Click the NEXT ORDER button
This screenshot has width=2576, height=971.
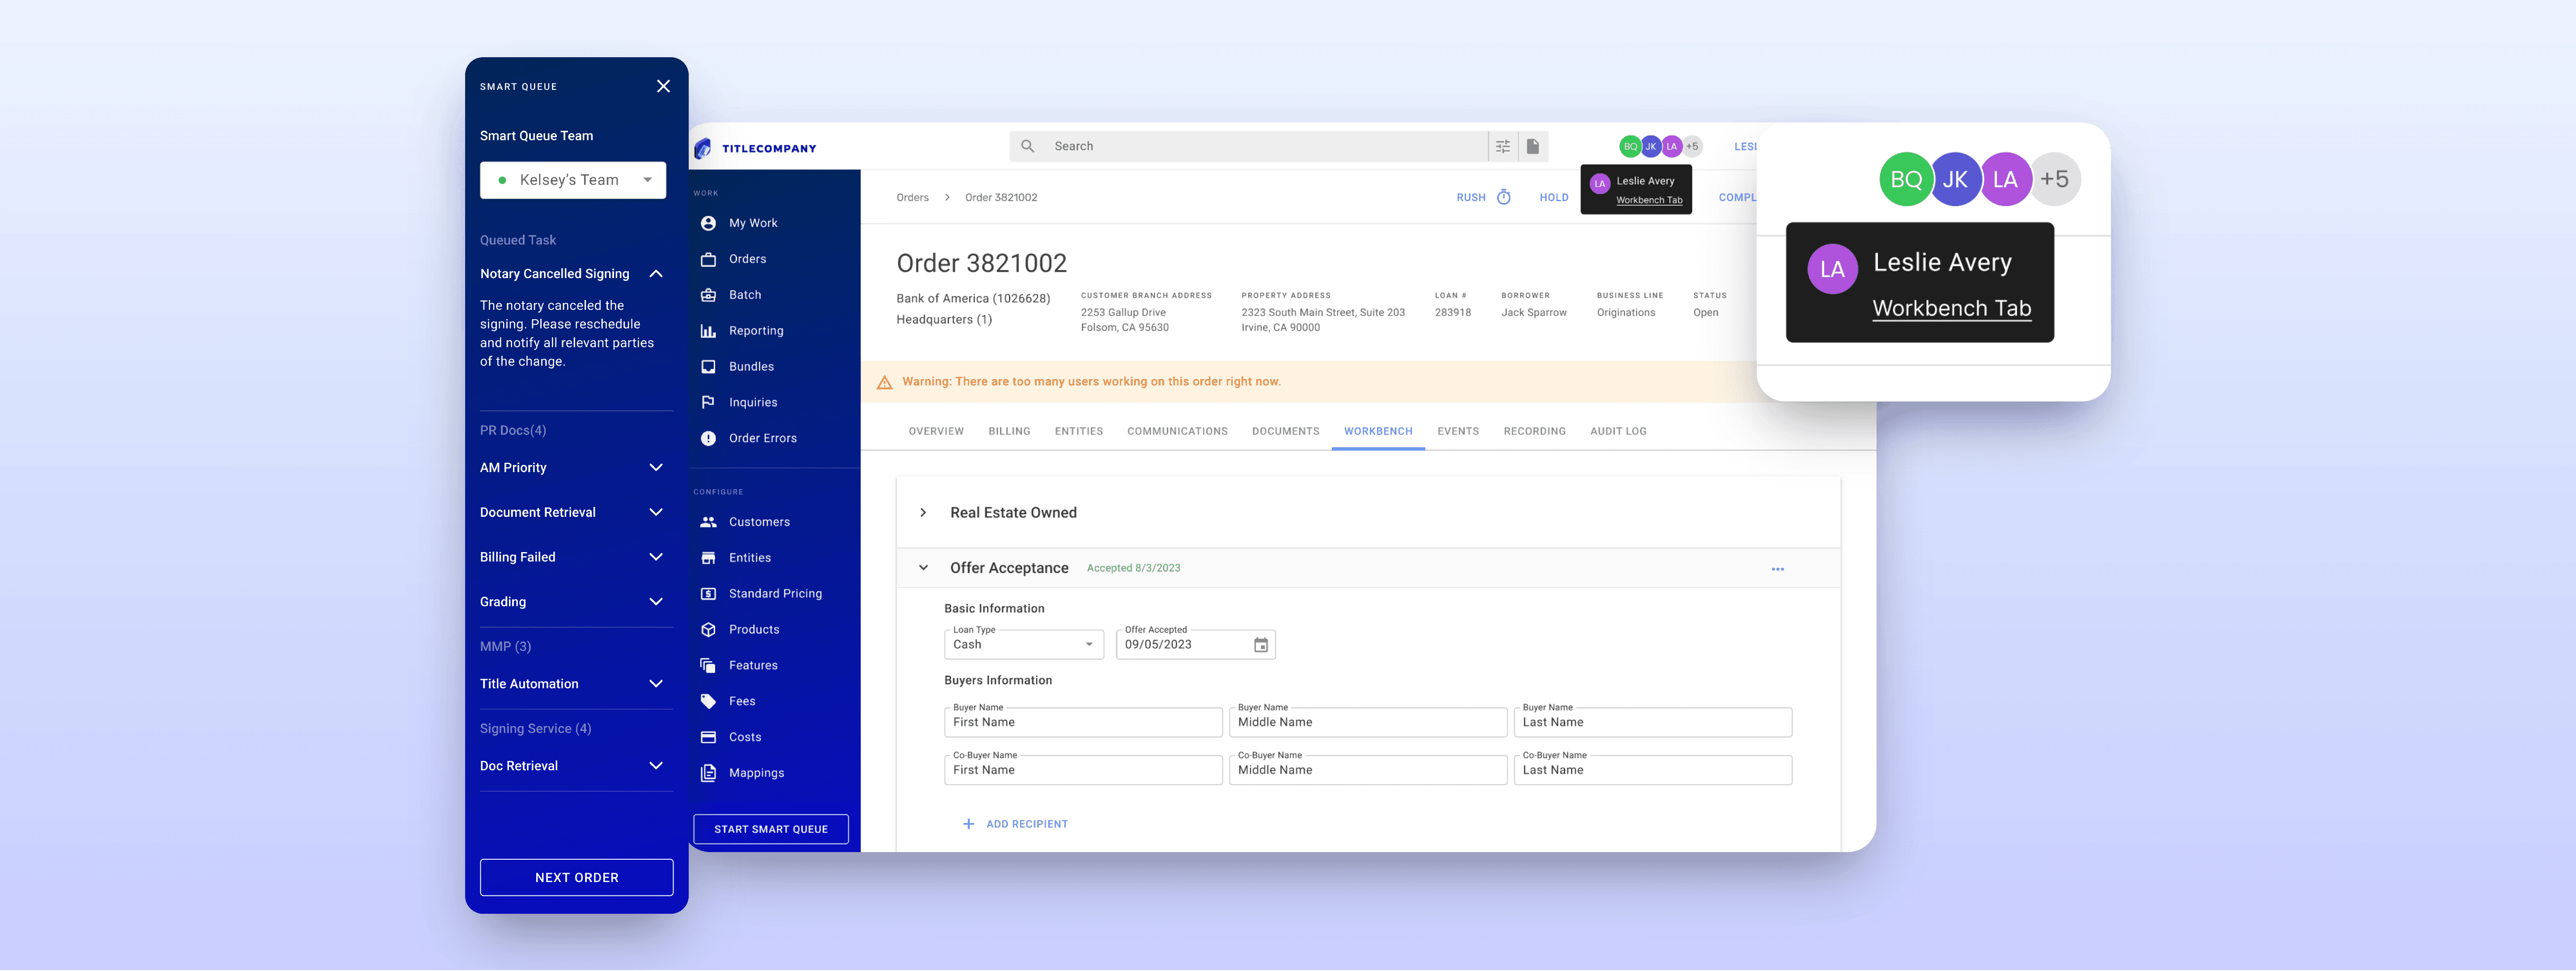(576, 877)
